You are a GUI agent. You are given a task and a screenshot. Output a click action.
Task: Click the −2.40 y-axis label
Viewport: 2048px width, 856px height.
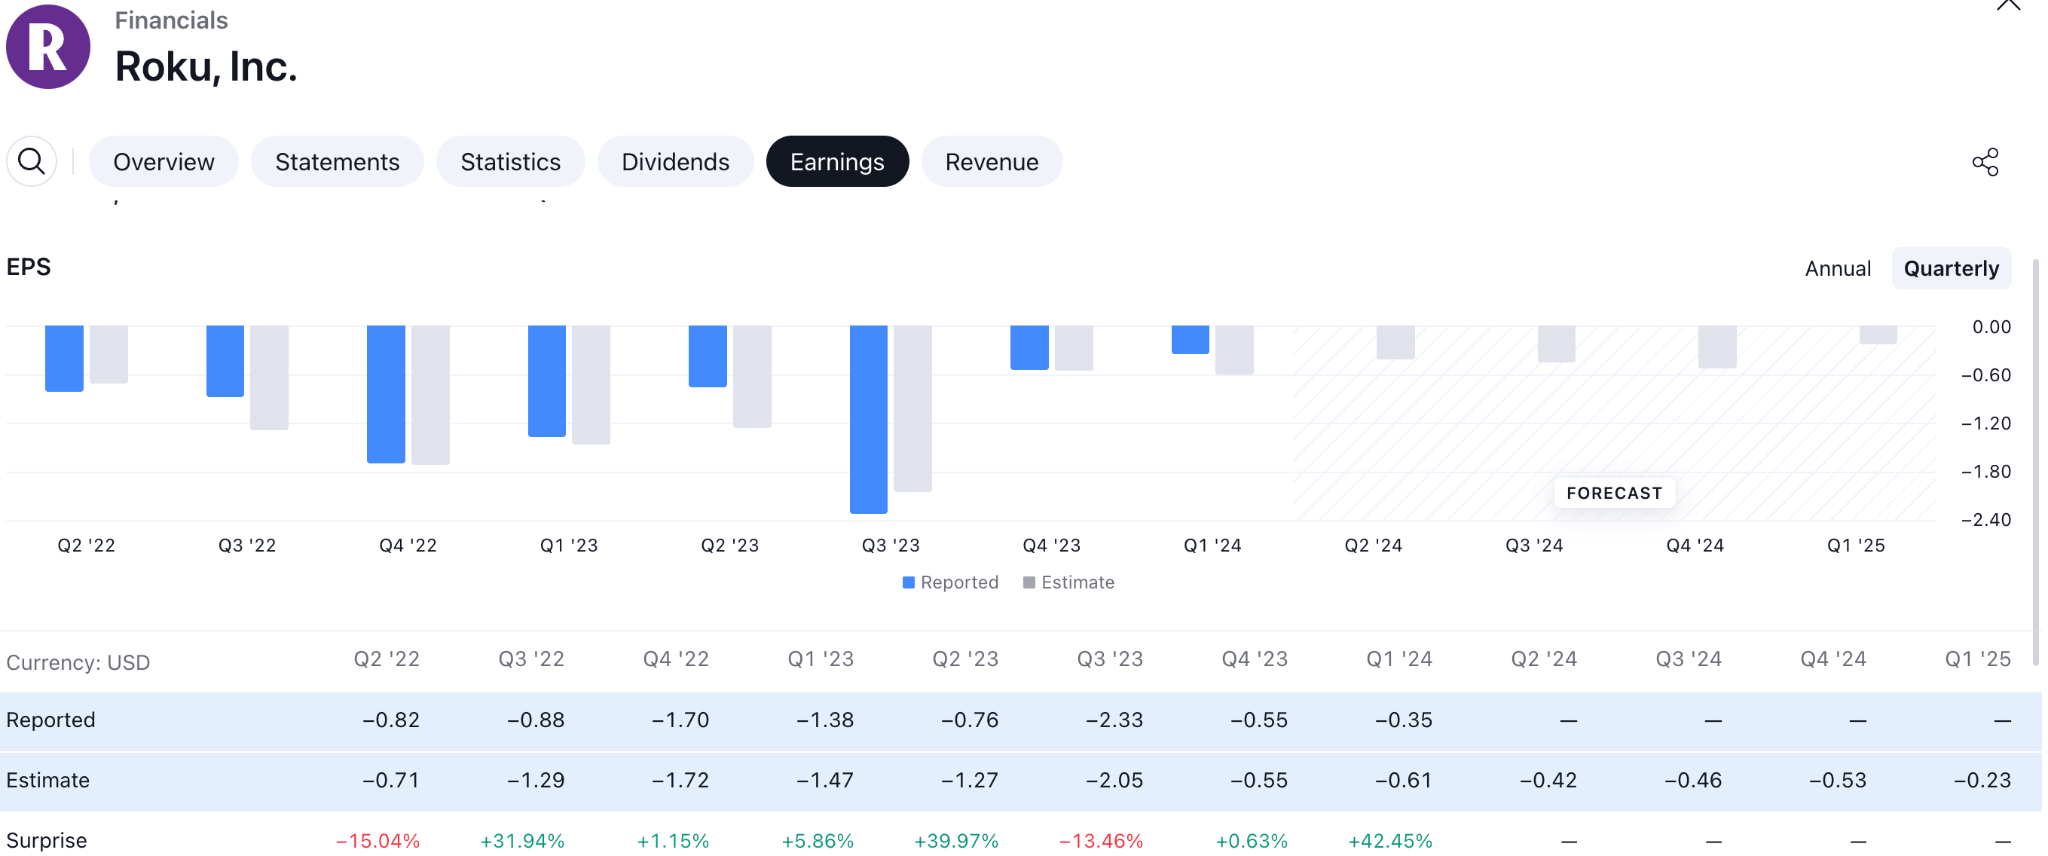(1986, 520)
